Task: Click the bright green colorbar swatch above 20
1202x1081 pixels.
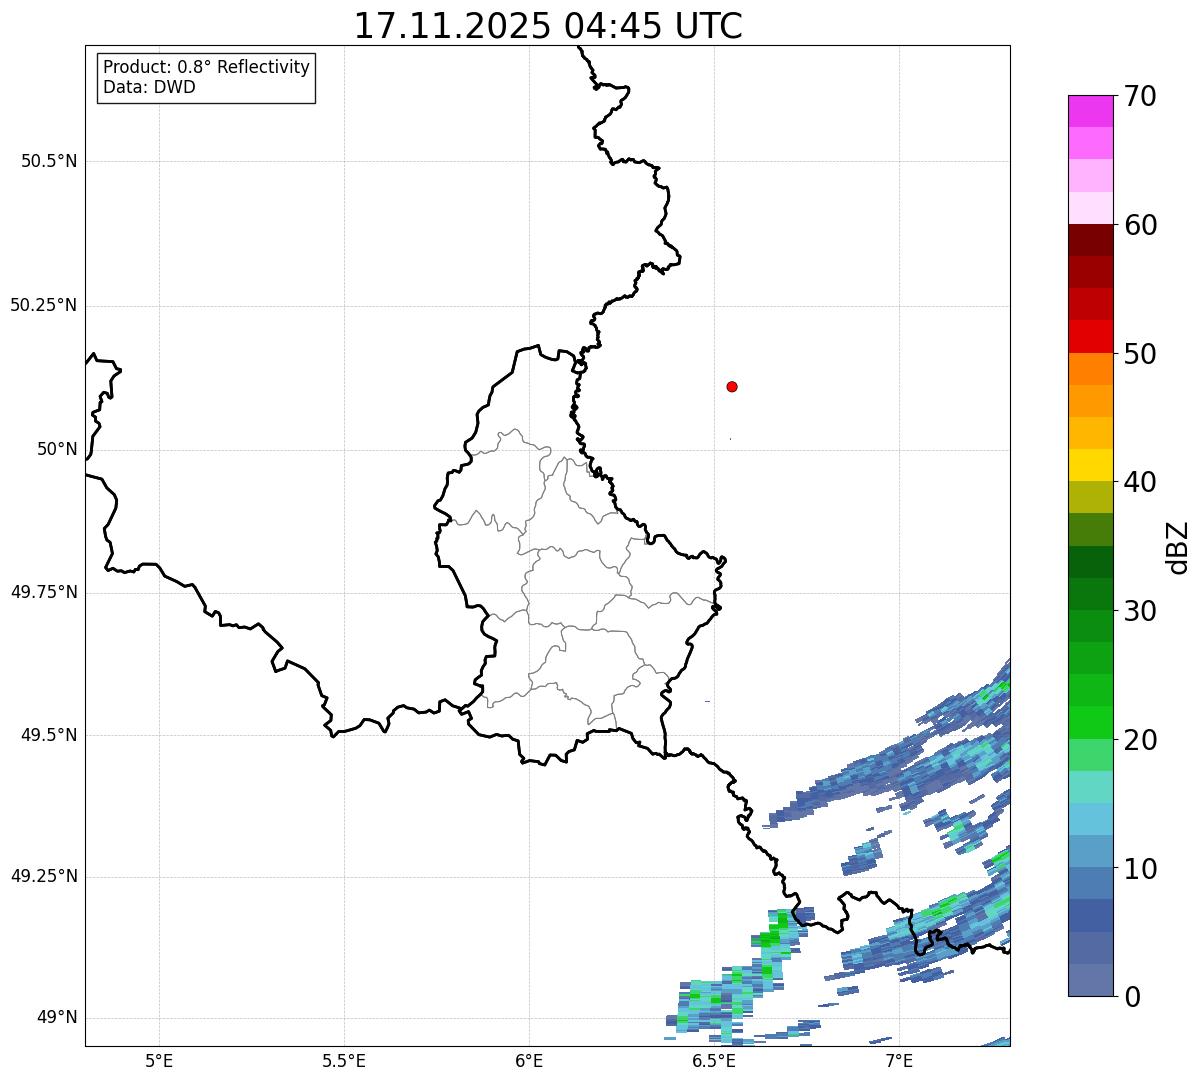Action: point(1090,722)
